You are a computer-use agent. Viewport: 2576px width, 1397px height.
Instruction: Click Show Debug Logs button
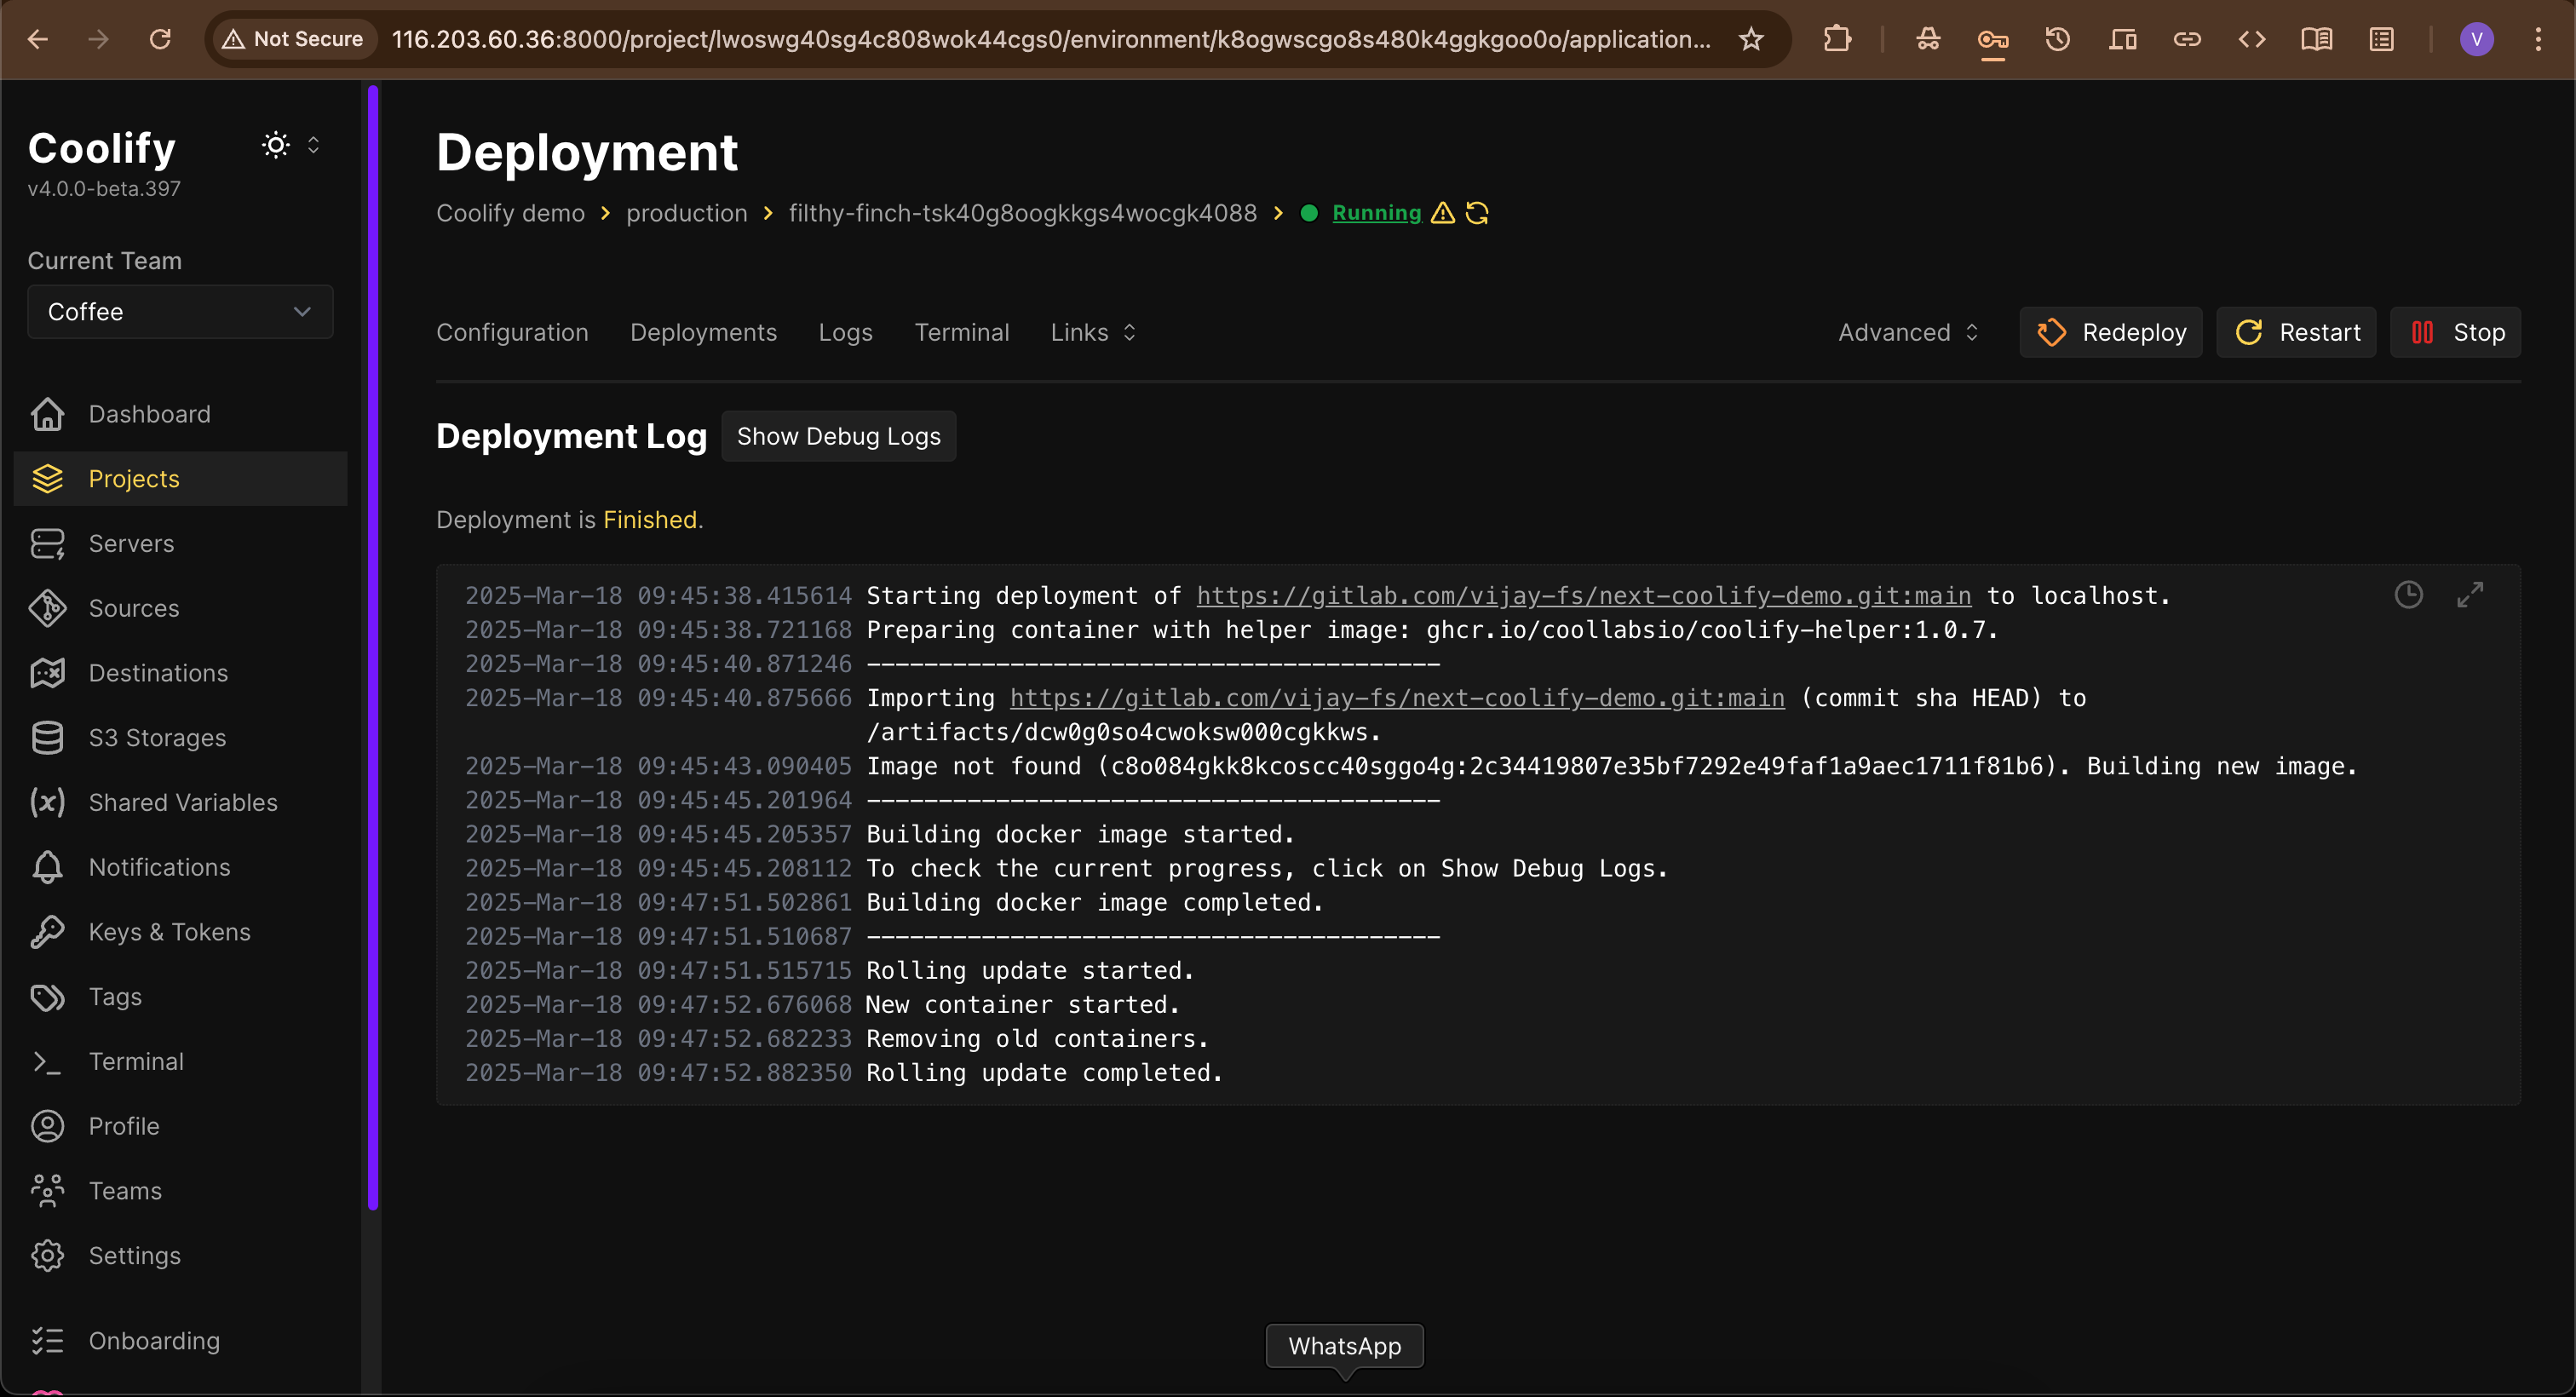[x=838, y=436]
